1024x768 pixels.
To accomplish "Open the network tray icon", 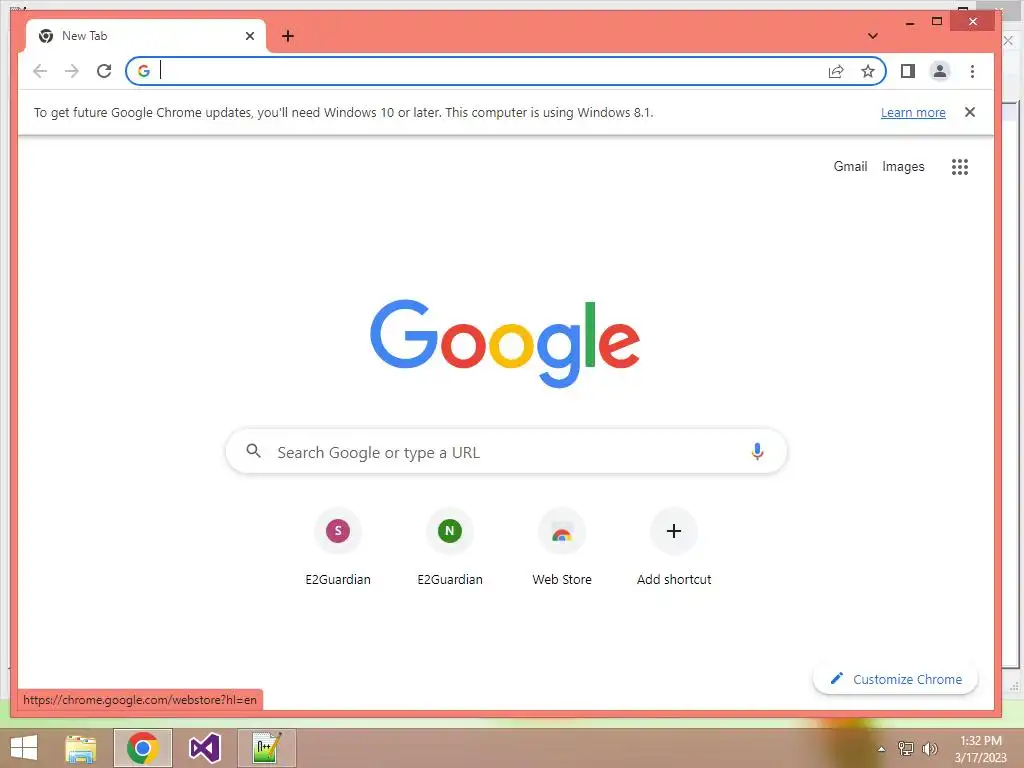I will (x=906, y=748).
